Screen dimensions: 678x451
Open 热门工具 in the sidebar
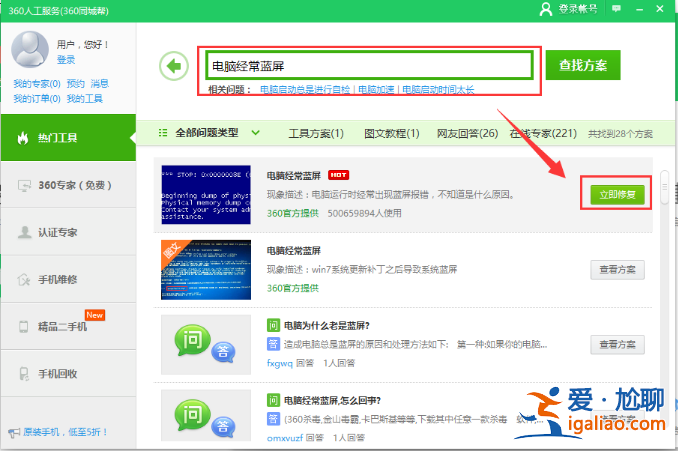pyautogui.click(x=68, y=138)
